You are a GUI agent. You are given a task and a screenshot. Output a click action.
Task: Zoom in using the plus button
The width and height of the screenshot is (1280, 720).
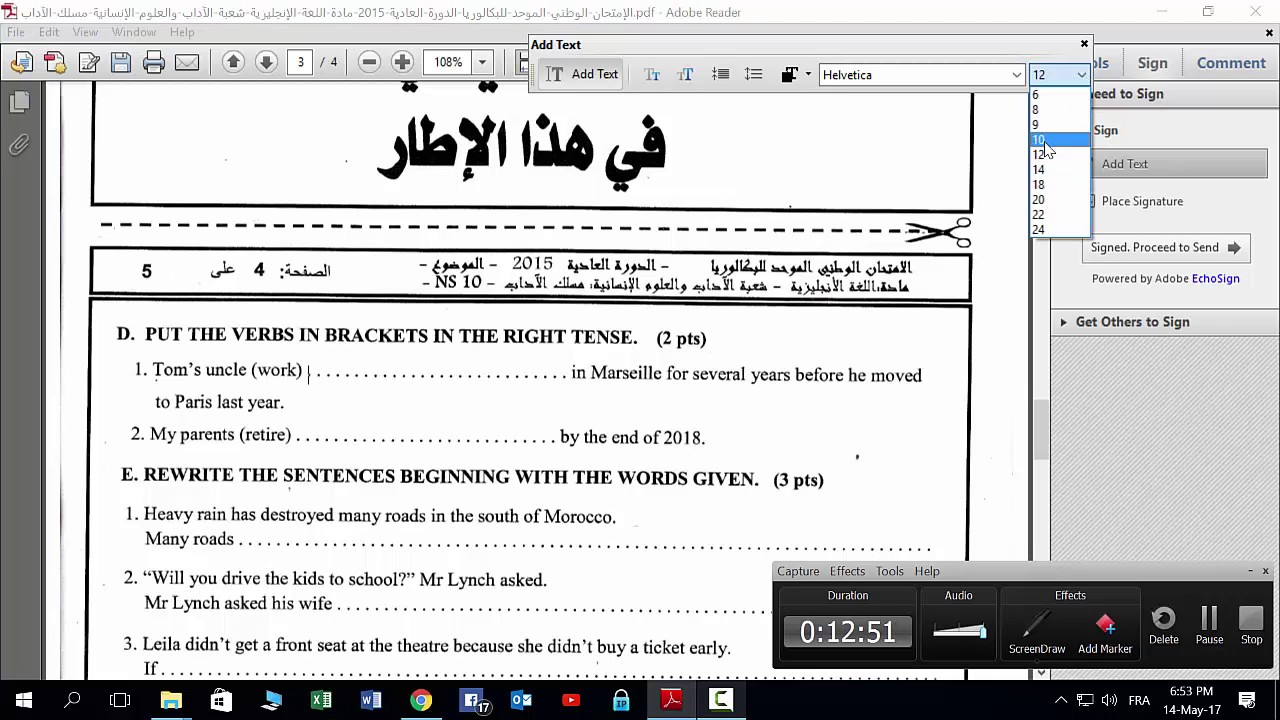click(x=402, y=62)
